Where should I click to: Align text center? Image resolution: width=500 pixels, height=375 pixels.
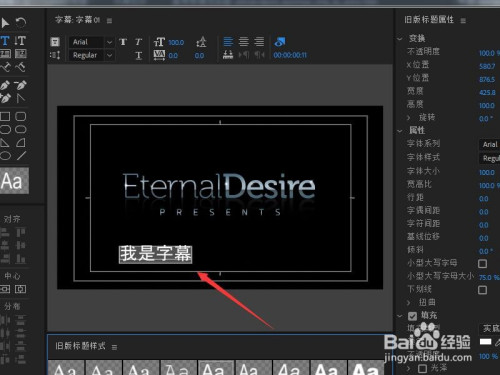point(244,42)
